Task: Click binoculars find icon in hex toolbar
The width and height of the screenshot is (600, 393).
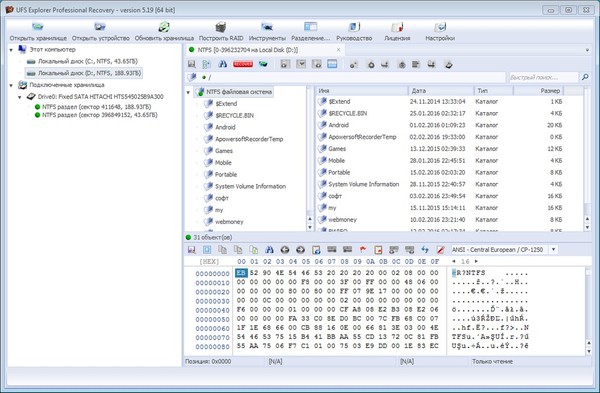Action: point(269,250)
